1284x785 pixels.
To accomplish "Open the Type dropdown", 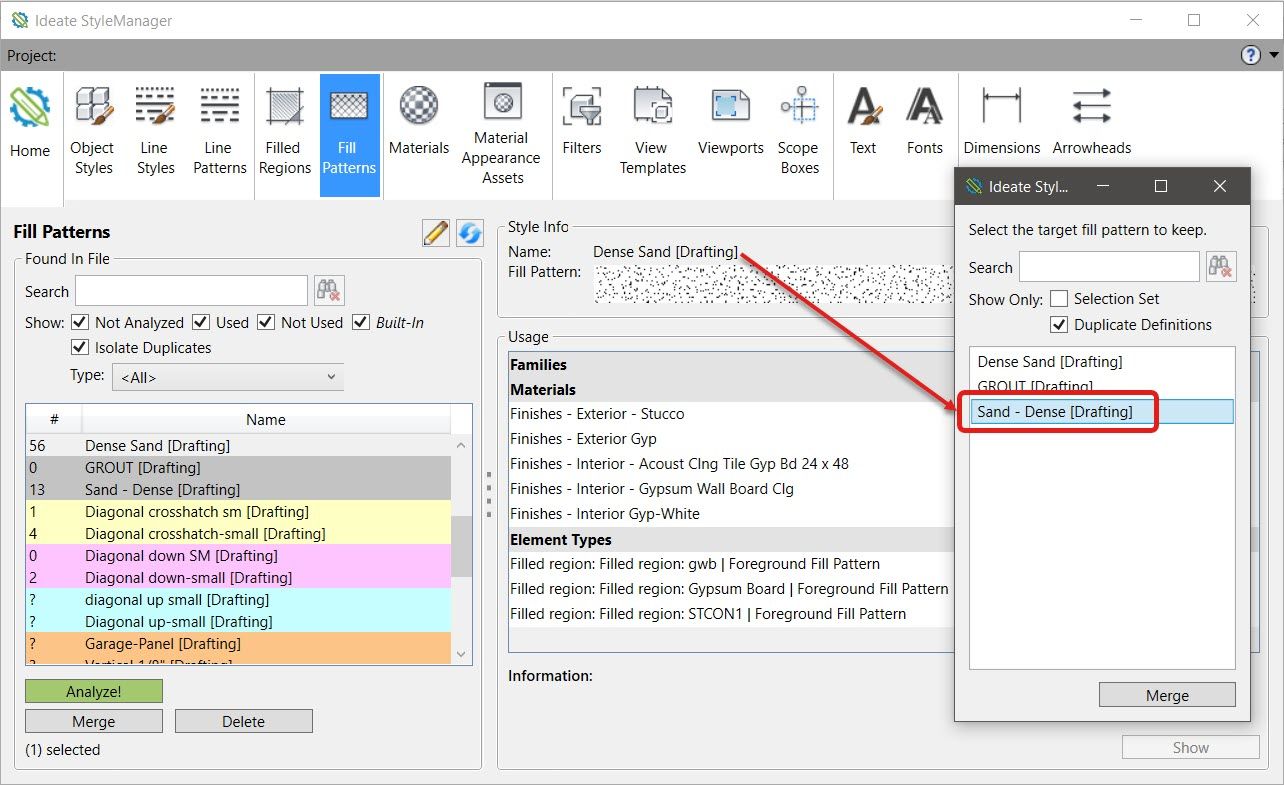I will click(228, 377).
